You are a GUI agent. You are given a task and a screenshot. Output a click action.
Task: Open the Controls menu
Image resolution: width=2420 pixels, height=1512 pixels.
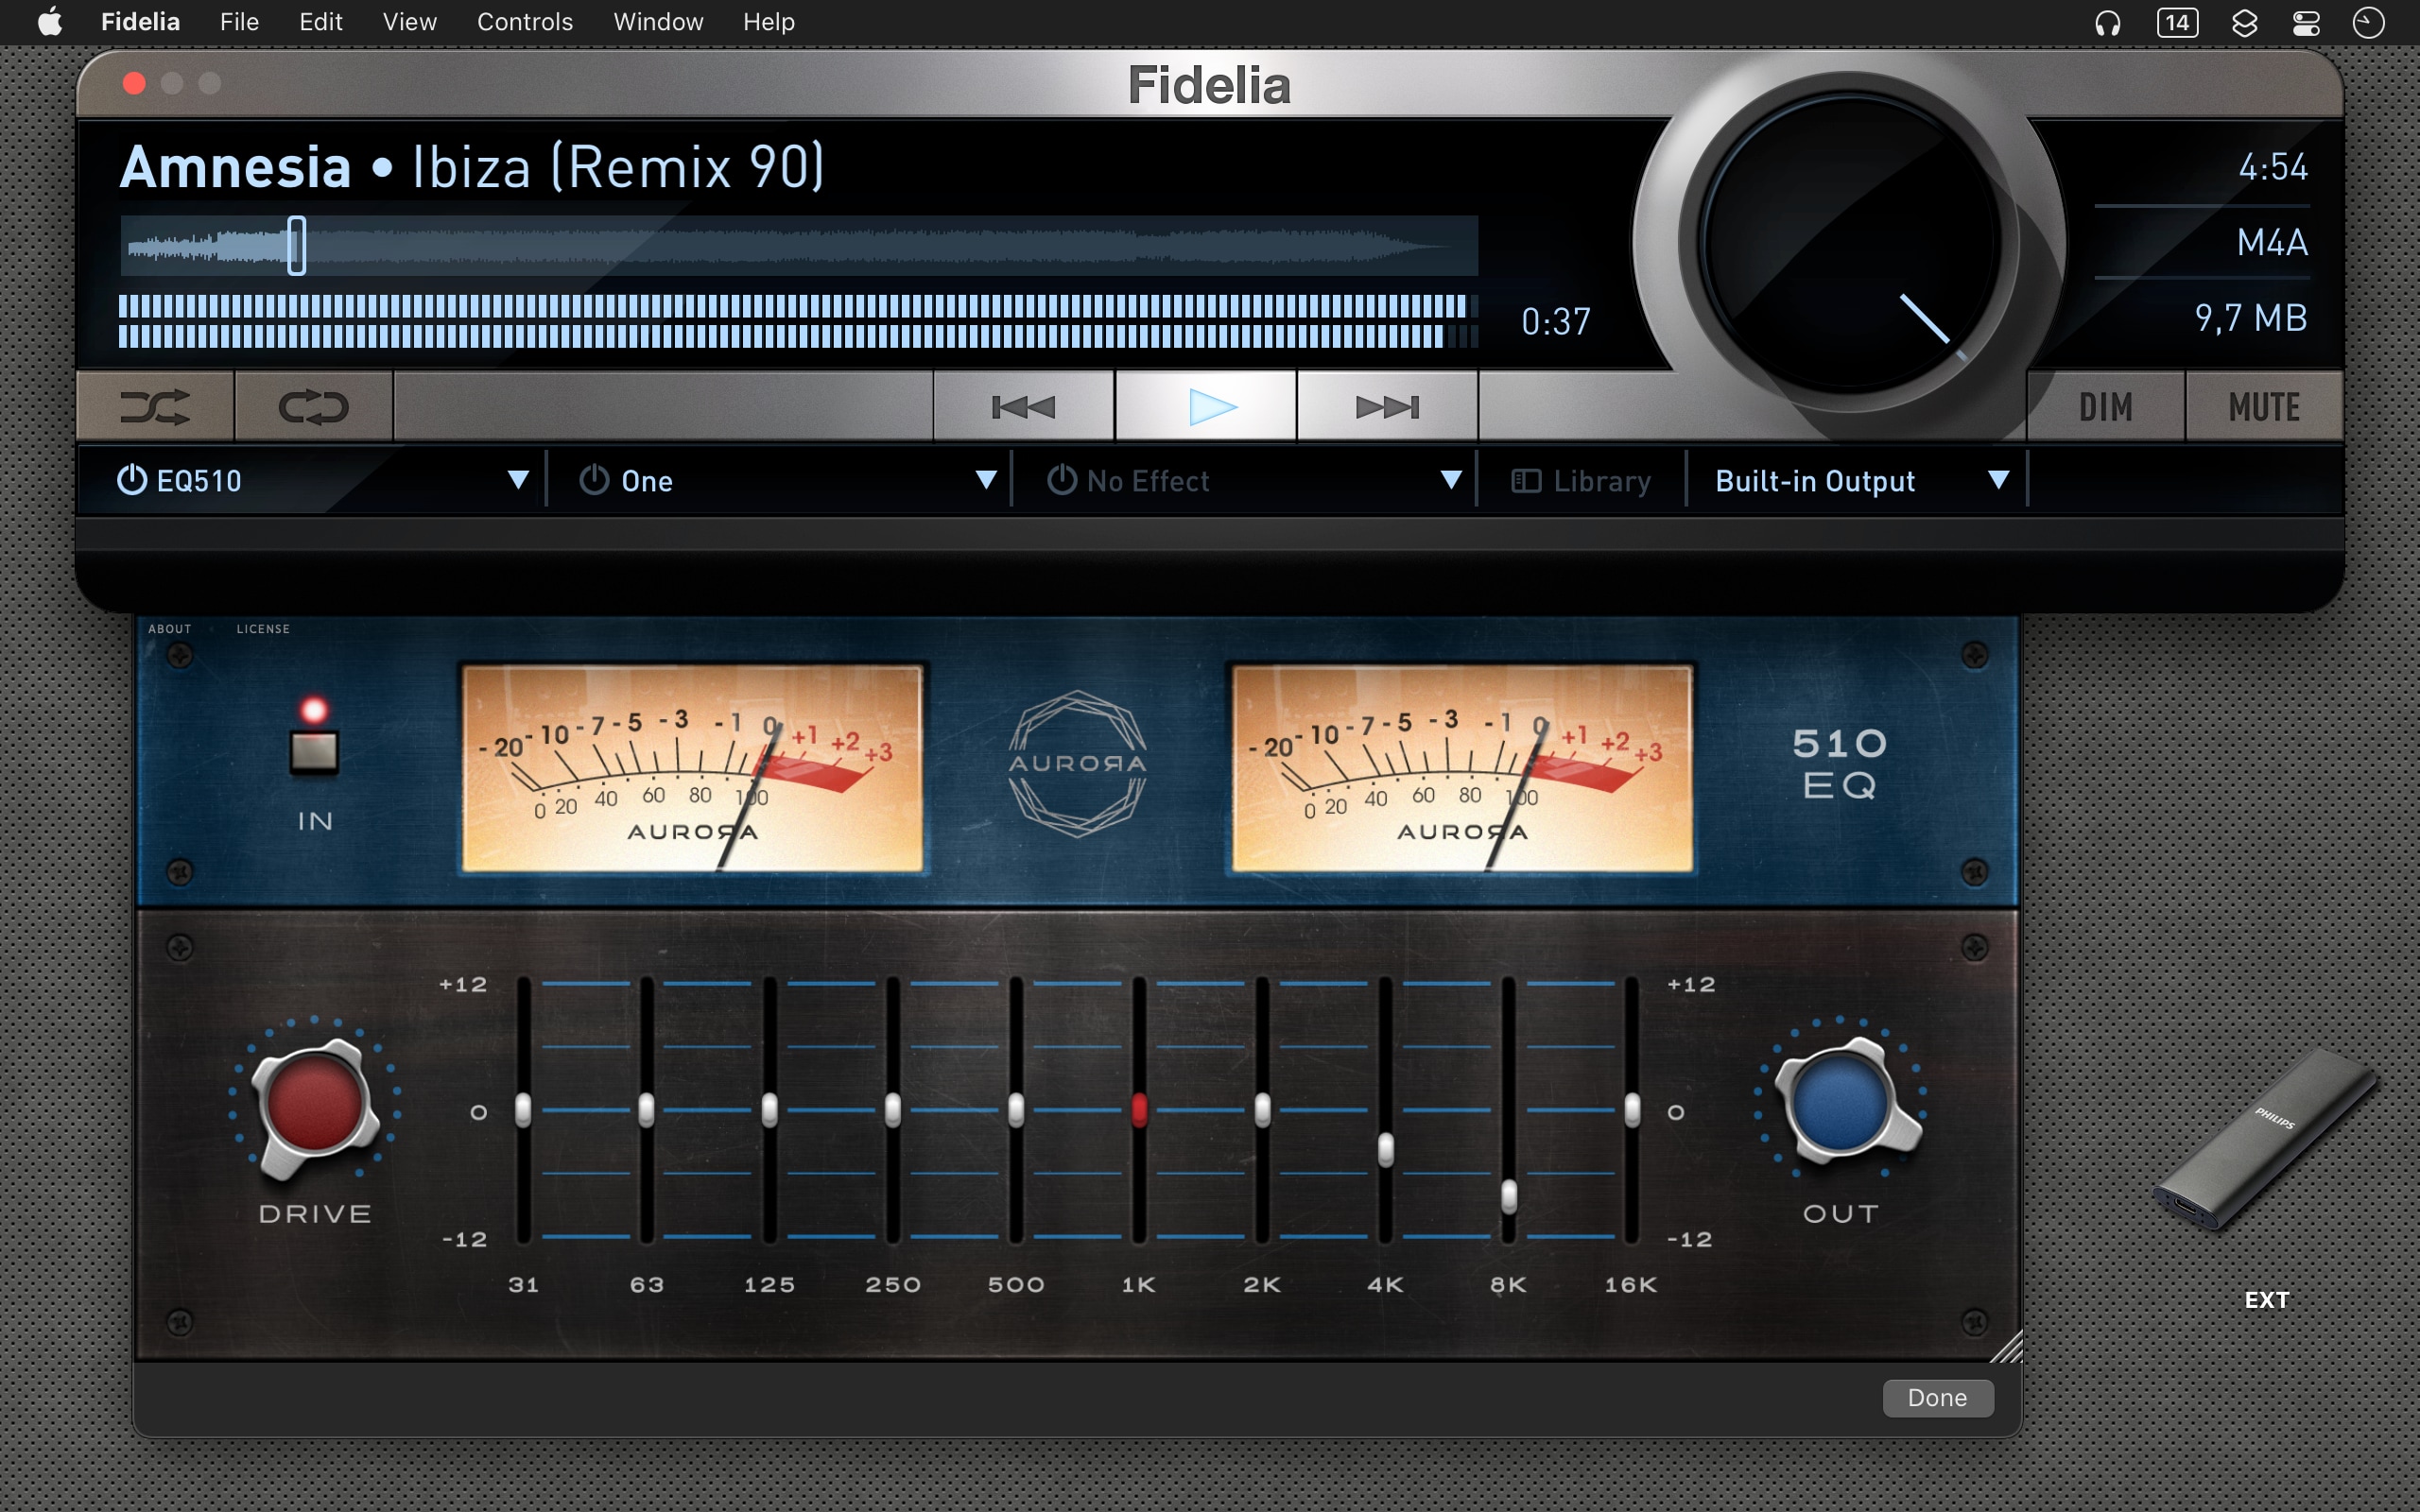pos(524,22)
